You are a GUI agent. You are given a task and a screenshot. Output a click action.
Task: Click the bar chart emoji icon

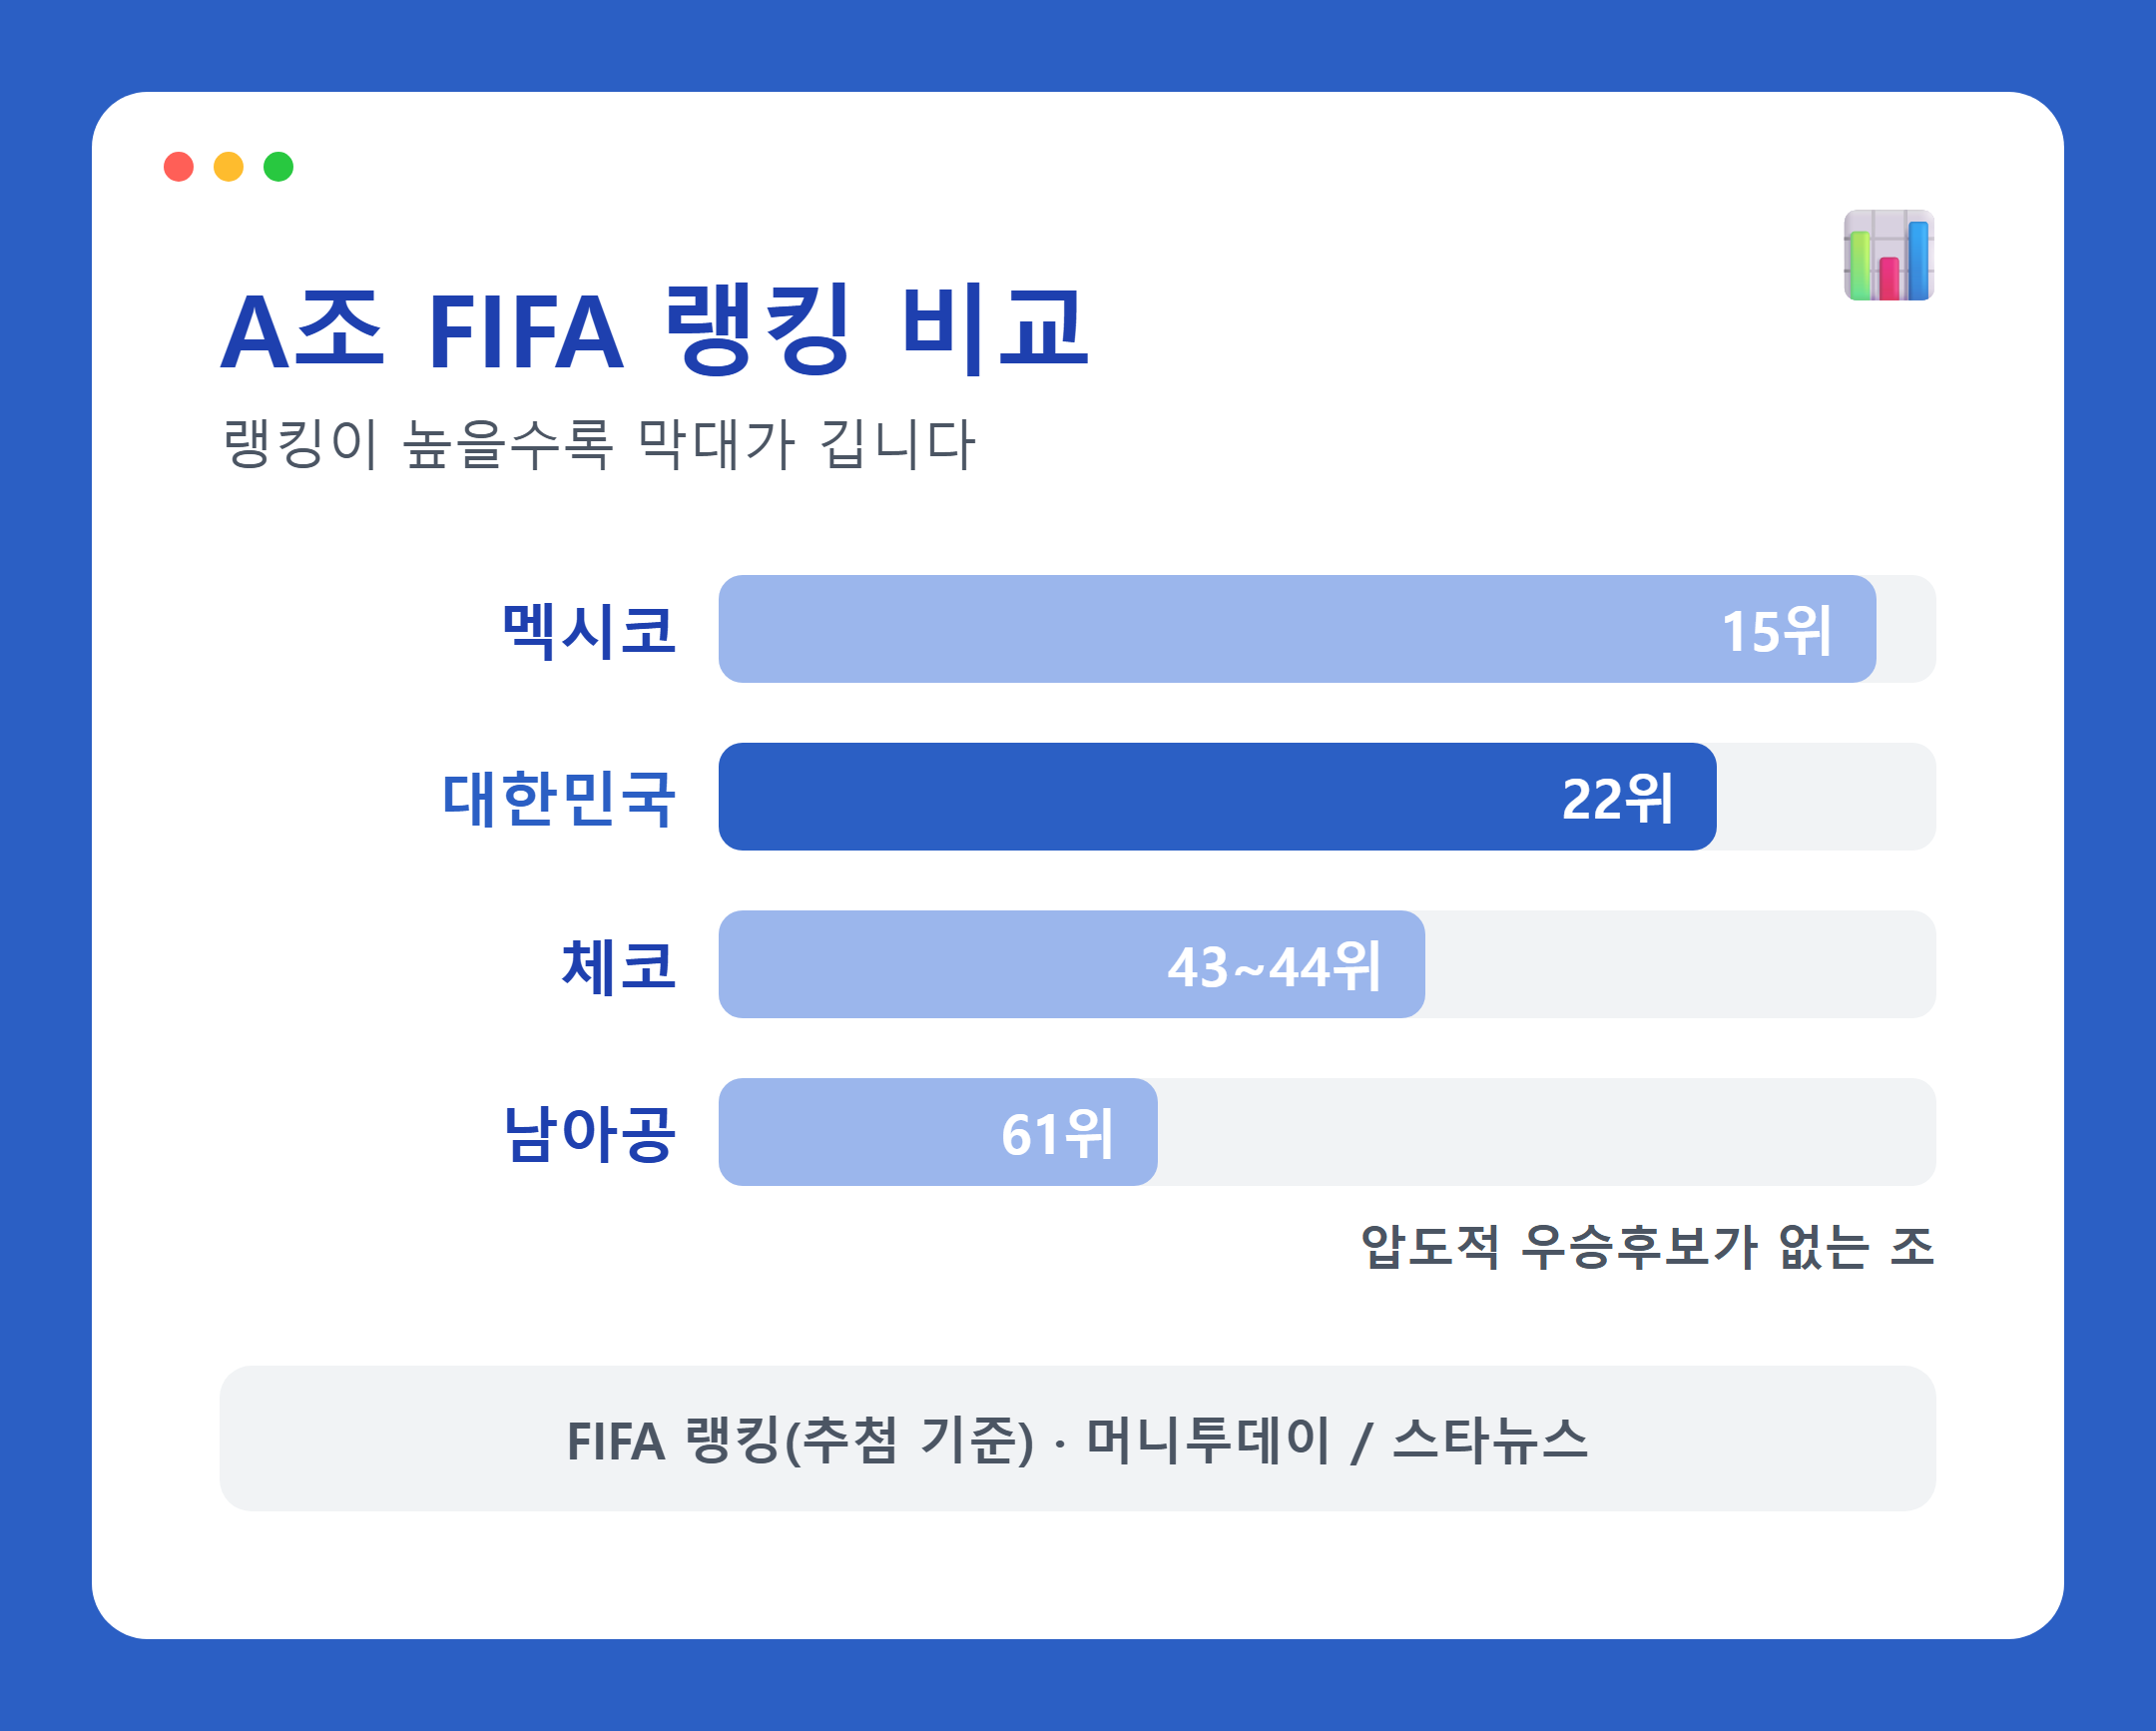point(1889,255)
